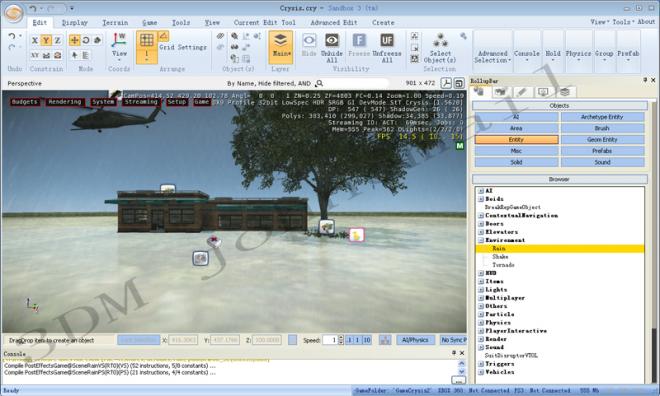Select the move mode tool
660x396 pixels.
coord(75,40)
